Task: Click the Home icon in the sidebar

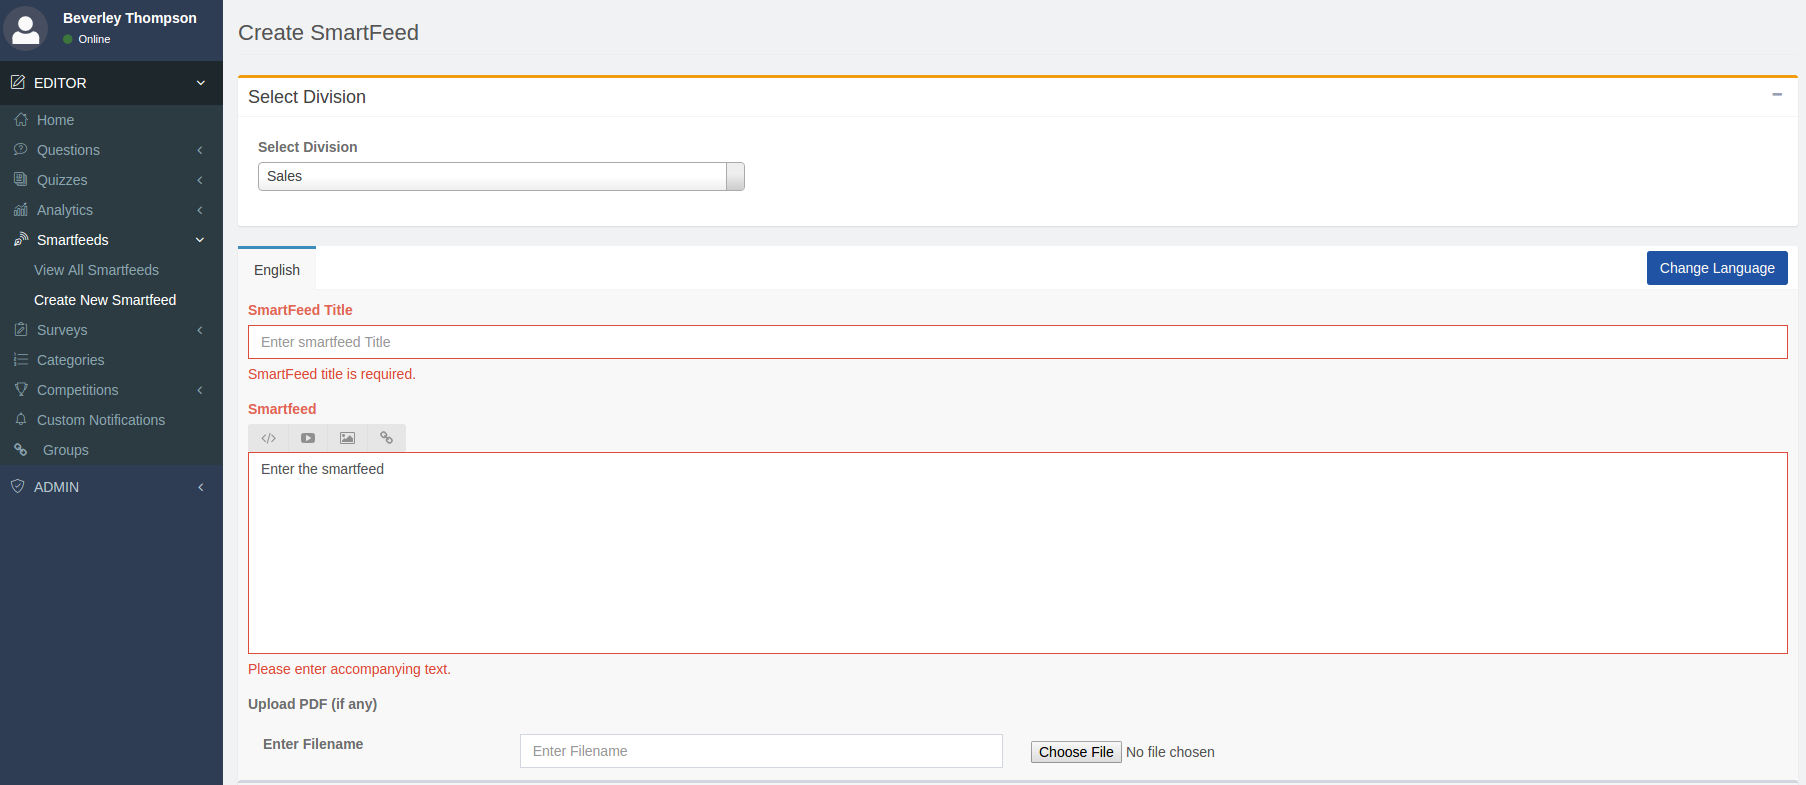Action: click(21, 120)
